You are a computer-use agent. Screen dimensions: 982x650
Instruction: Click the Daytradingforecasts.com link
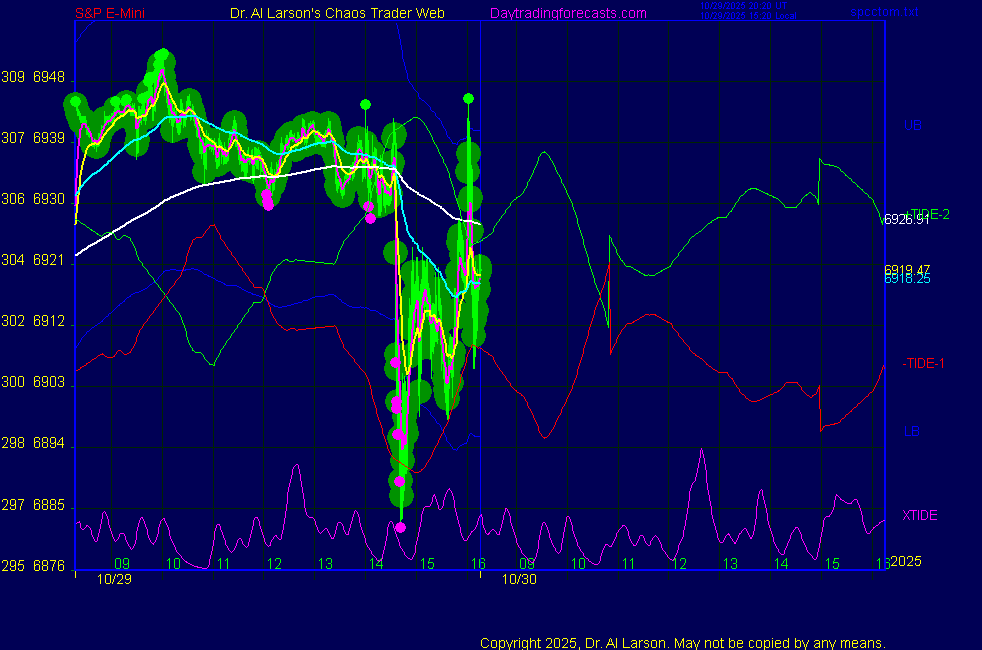pyautogui.click(x=567, y=13)
